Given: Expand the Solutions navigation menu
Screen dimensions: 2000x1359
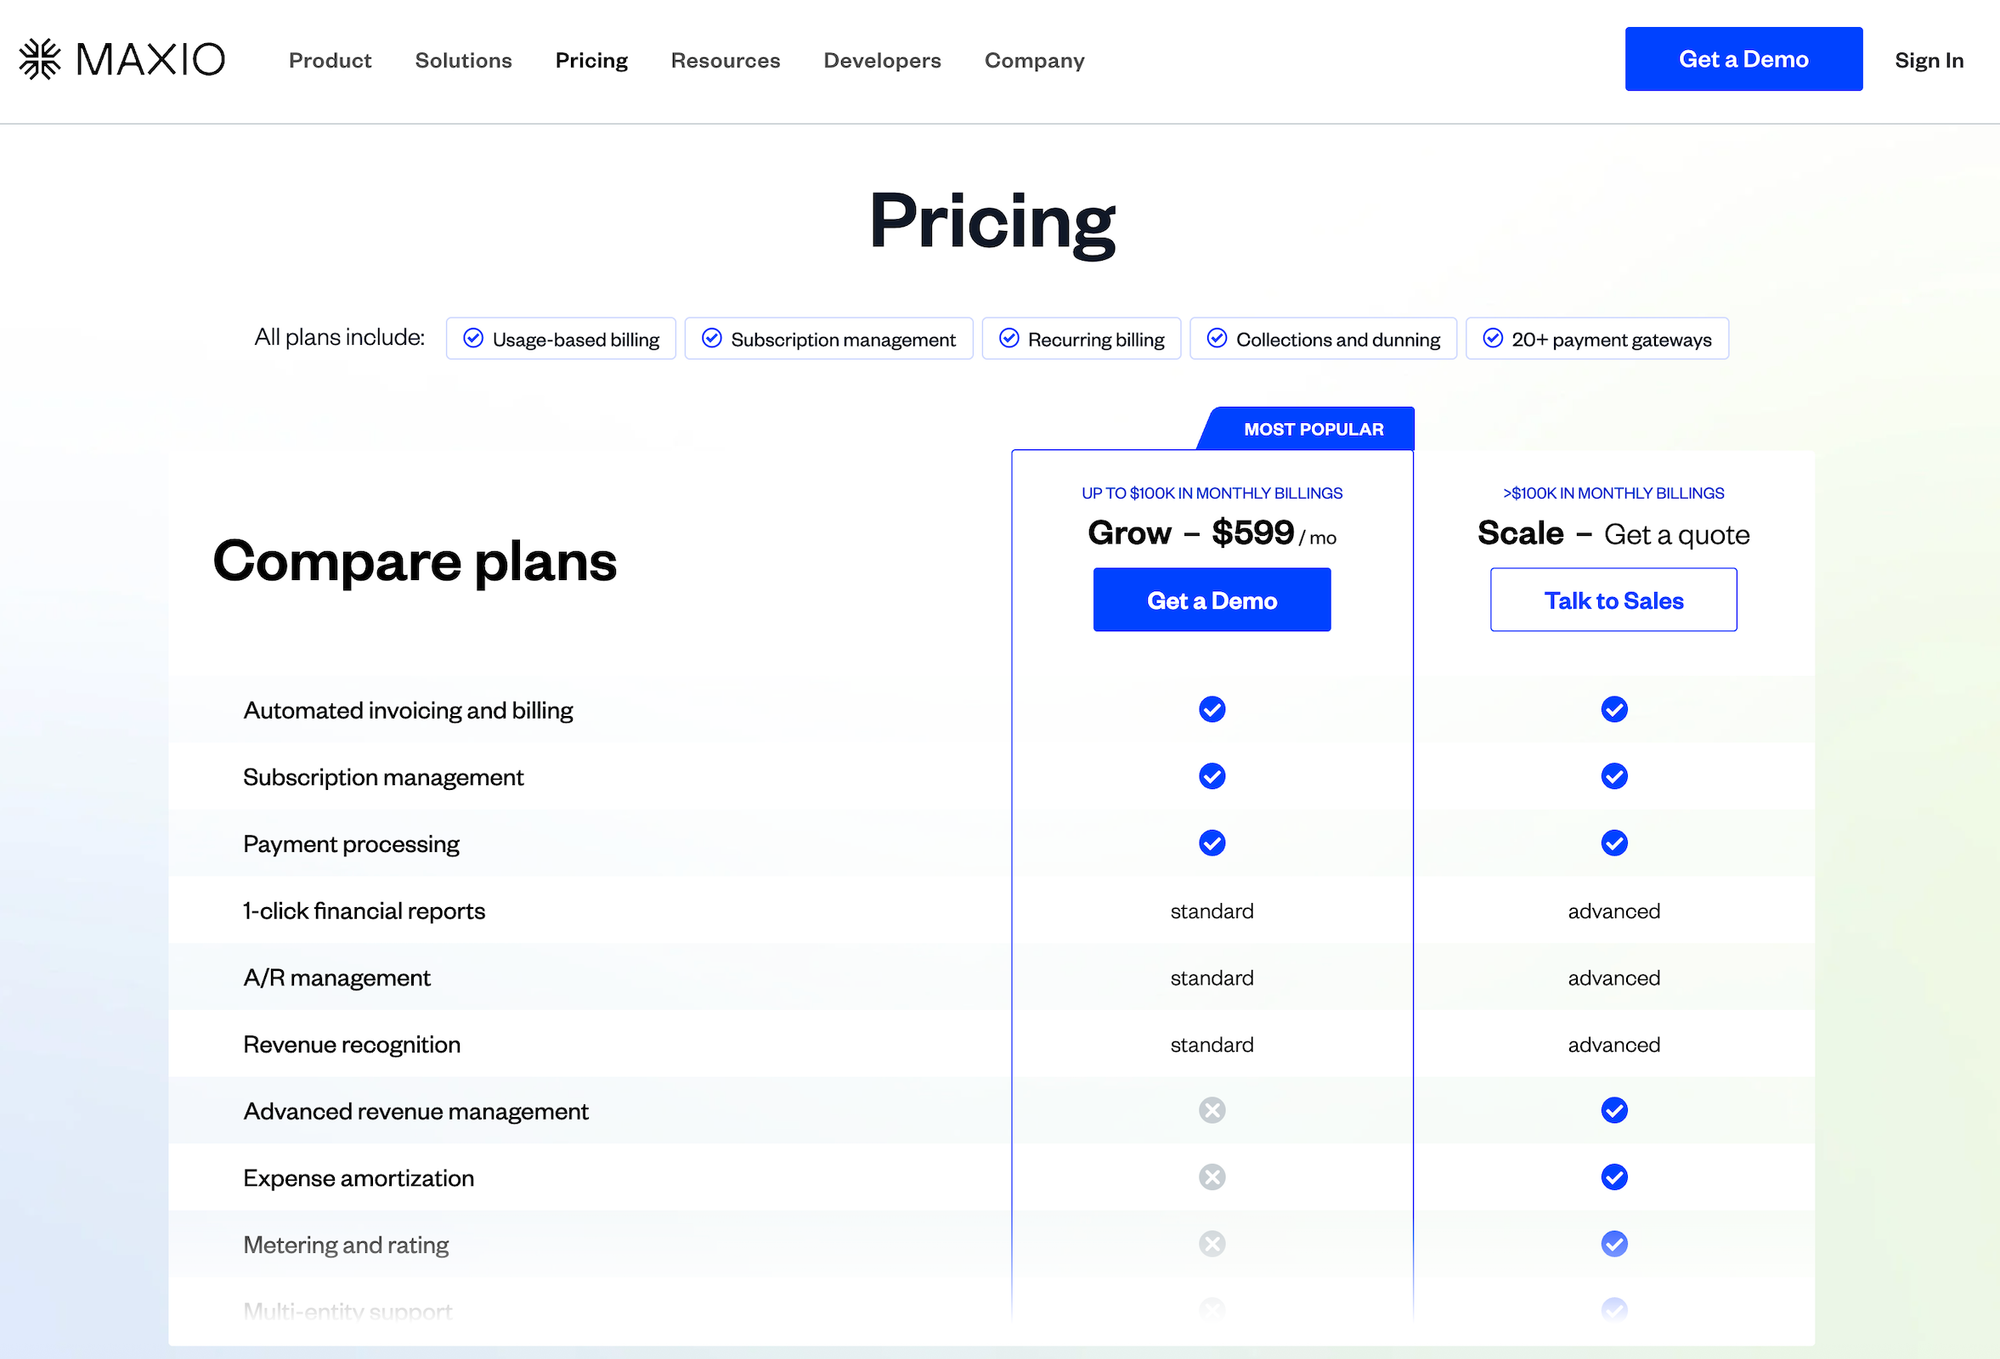Looking at the screenshot, I should pos(463,60).
